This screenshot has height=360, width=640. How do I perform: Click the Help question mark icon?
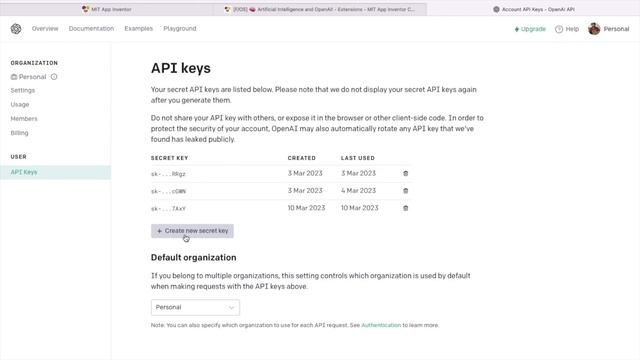coord(559,29)
